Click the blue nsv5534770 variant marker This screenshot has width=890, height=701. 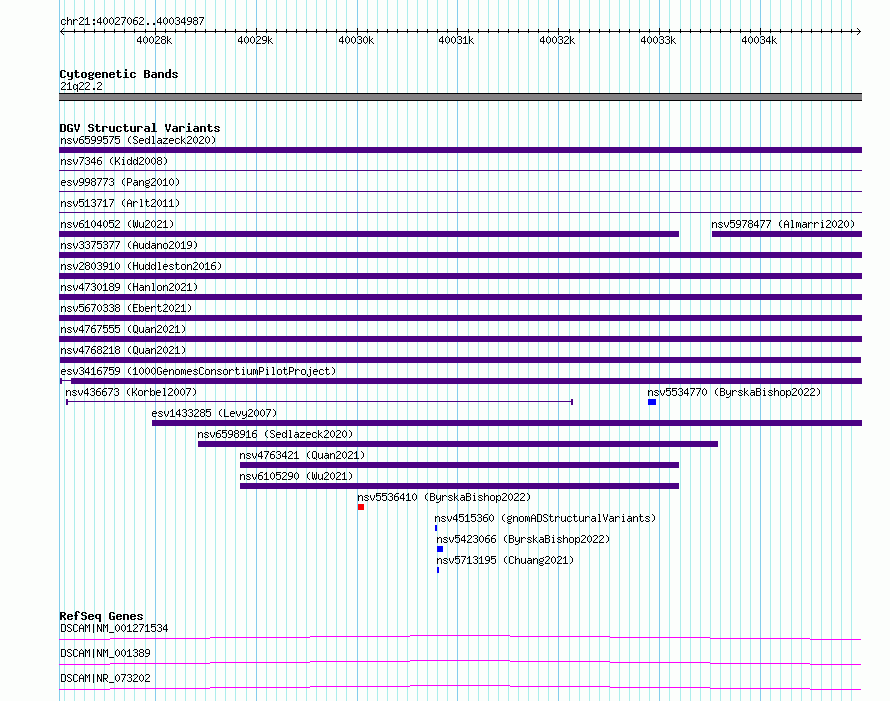pyautogui.click(x=652, y=402)
